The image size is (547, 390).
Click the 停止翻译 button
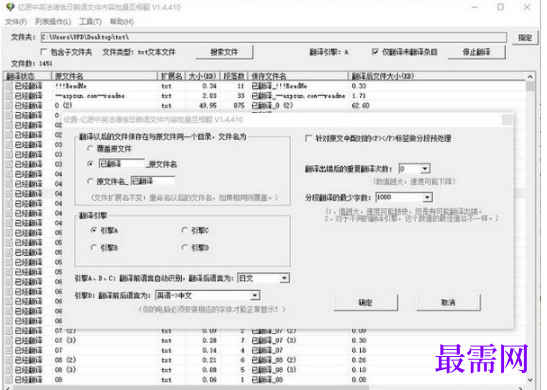pos(476,52)
